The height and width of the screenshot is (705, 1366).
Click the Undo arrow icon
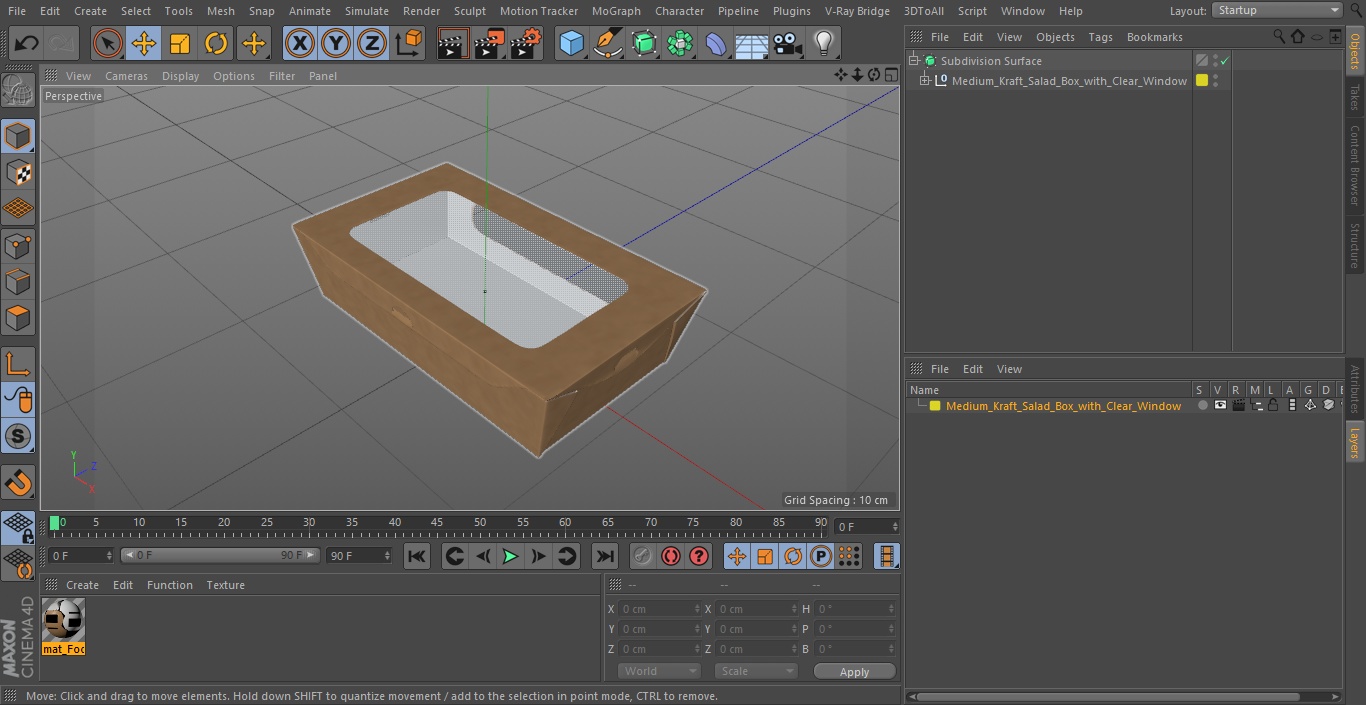pyautogui.click(x=27, y=43)
